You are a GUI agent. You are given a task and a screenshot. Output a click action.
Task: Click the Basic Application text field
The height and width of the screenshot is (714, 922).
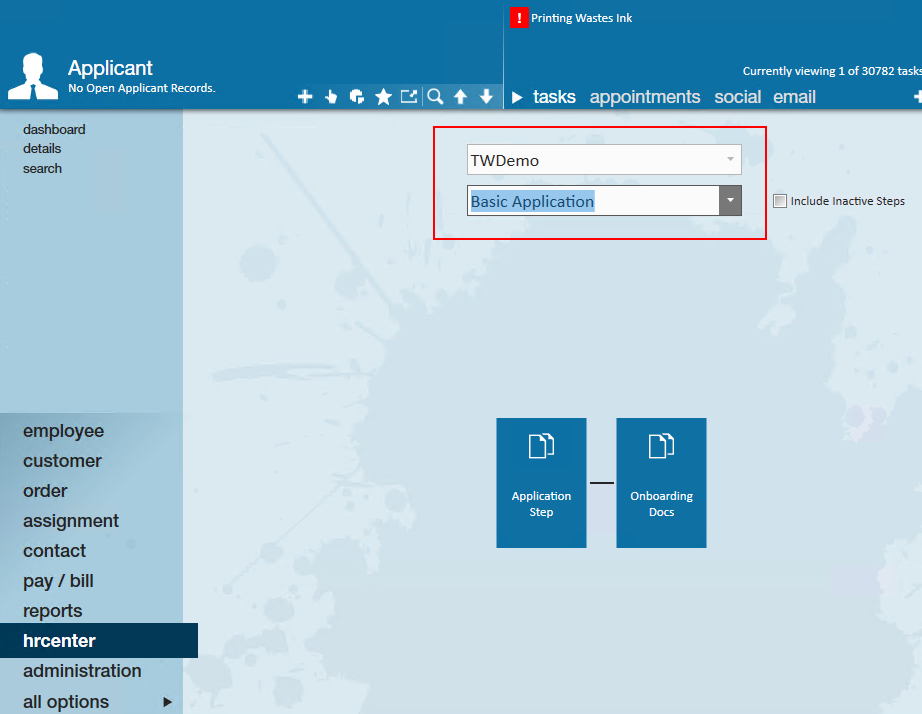point(593,201)
